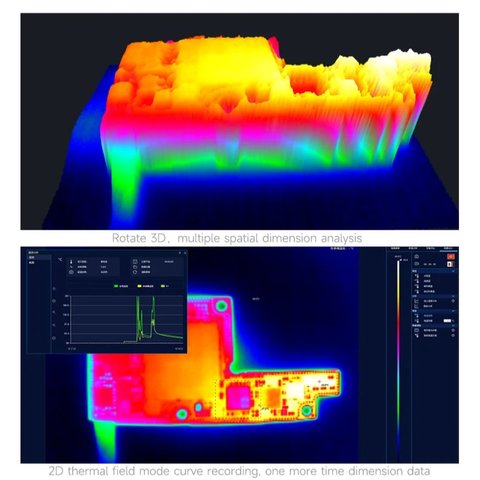Open the third top tab in right panel
Image resolution: width=480 pixels, height=480 pixels.
pyautogui.click(x=430, y=248)
